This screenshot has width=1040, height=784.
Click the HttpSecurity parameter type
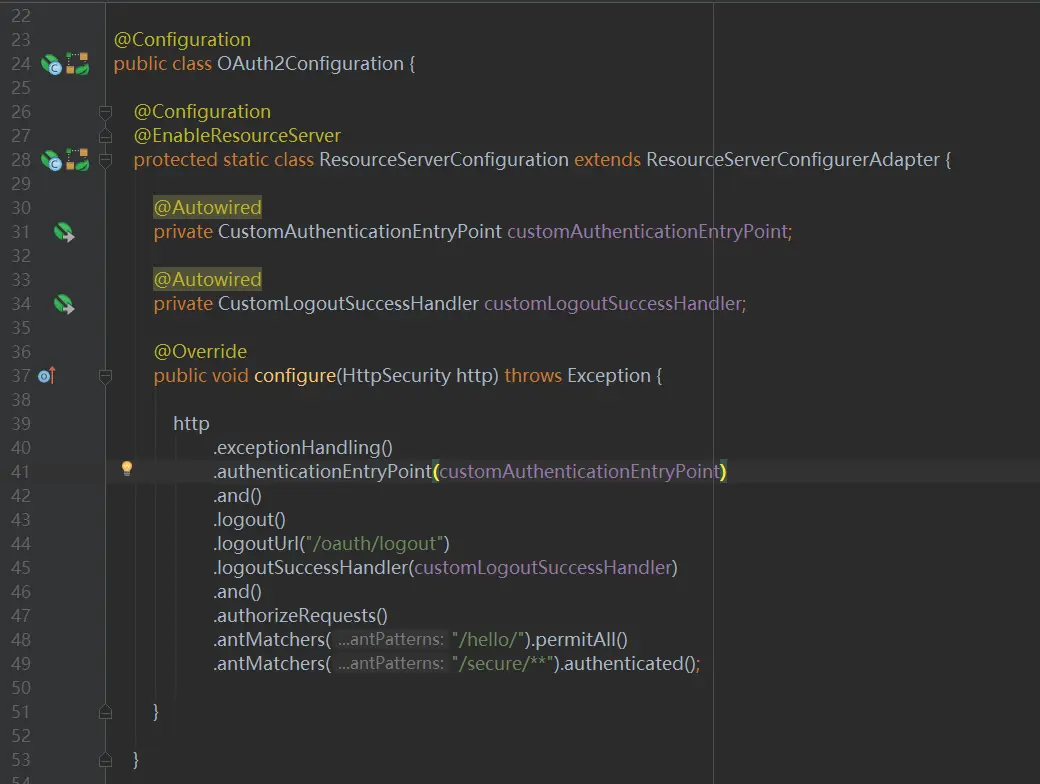(396, 376)
